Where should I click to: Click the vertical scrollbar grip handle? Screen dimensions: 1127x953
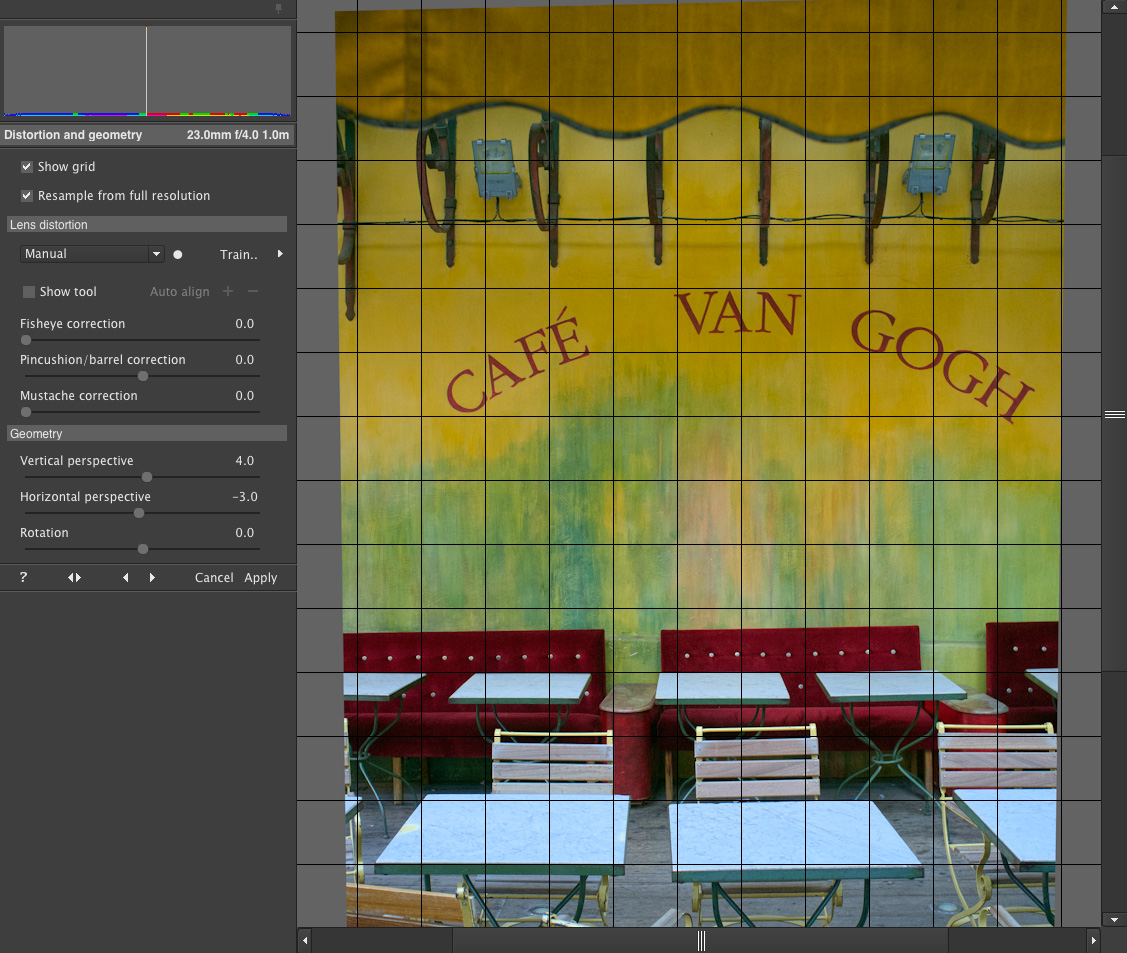coord(1115,415)
